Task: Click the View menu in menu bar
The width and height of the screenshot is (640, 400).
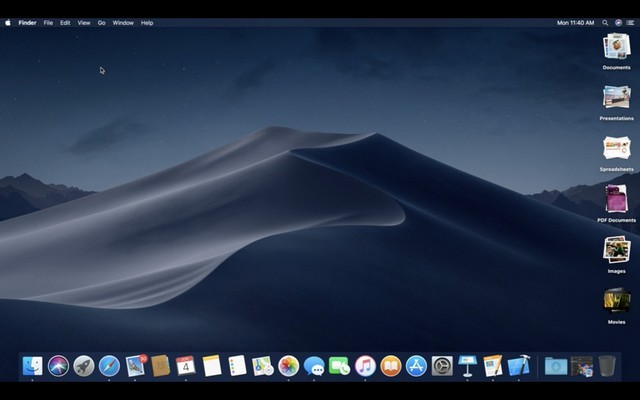Action: tap(84, 22)
